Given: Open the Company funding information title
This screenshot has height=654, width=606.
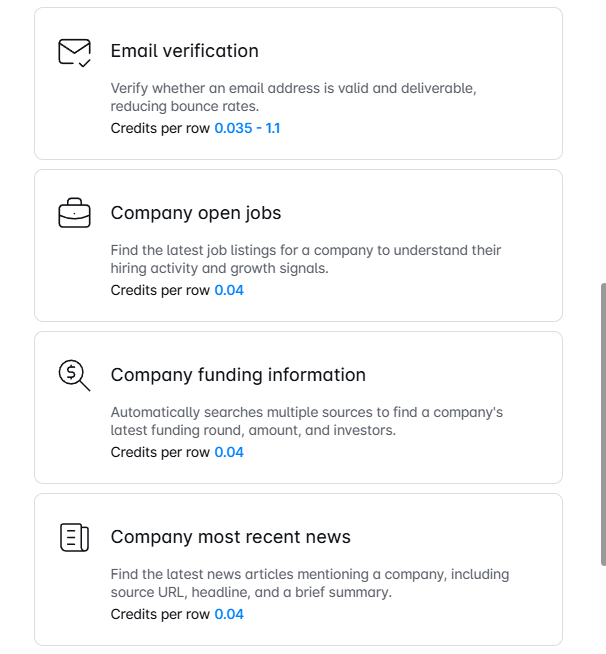Looking at the screenshot, I should click(238, 375).
